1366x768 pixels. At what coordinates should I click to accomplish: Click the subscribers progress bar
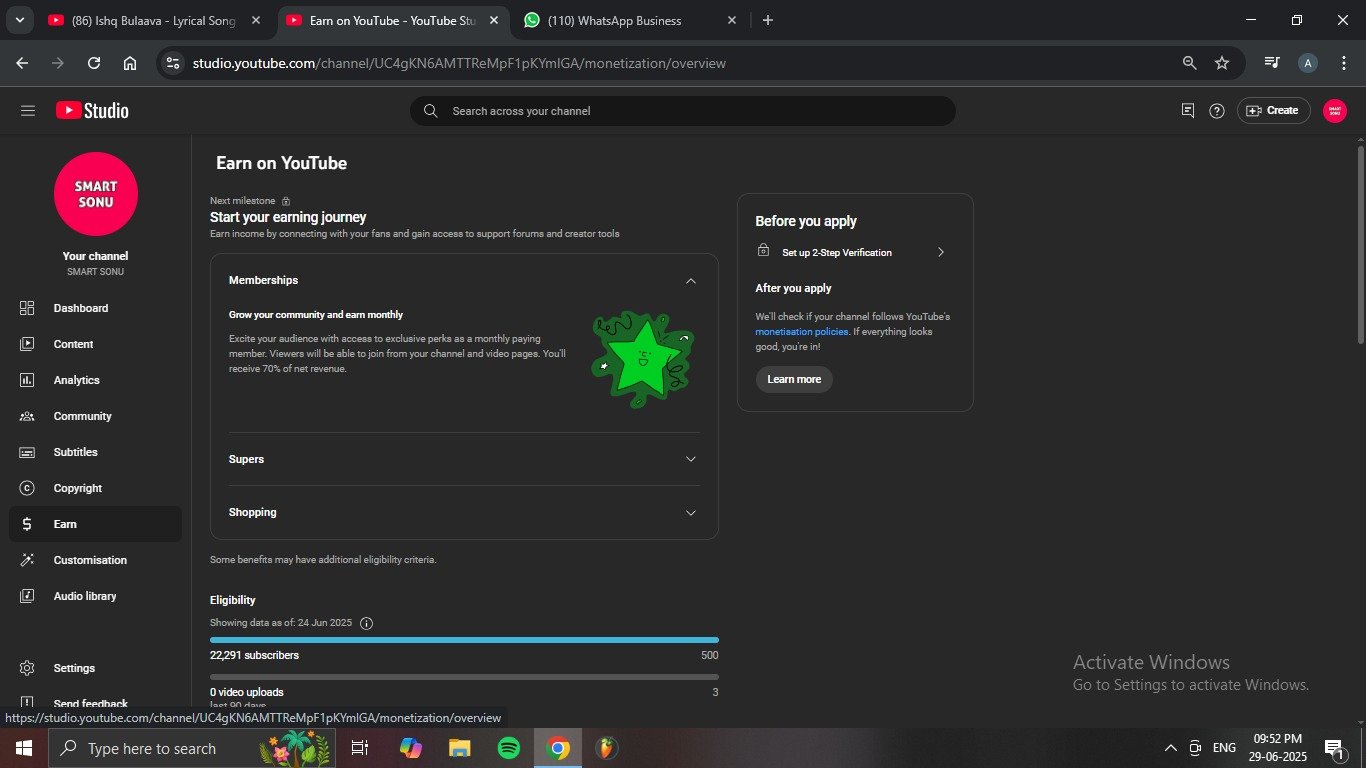click(464, 640)
